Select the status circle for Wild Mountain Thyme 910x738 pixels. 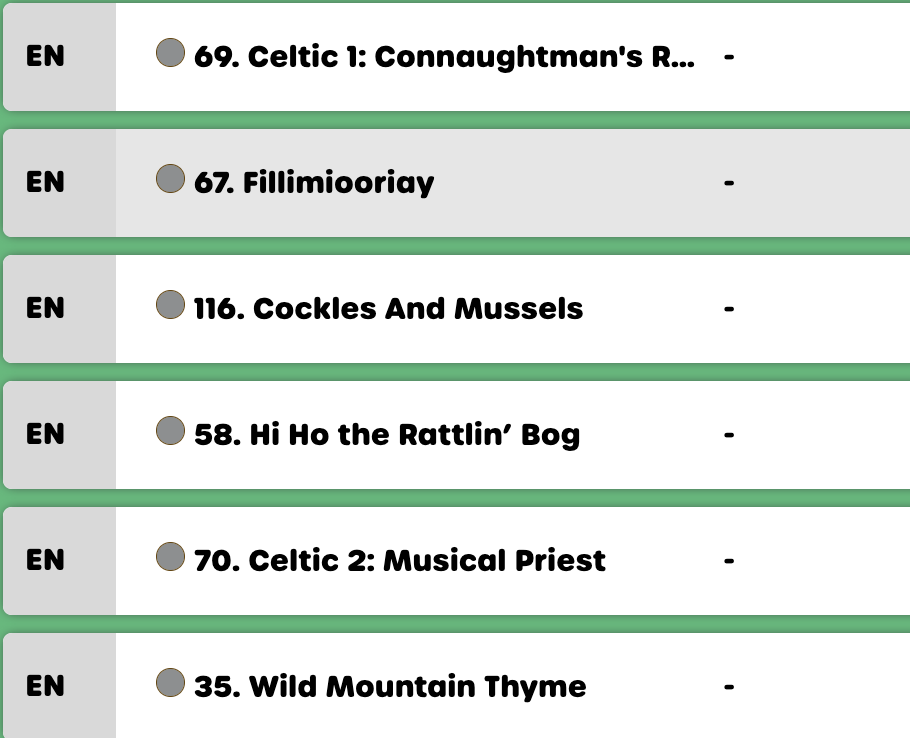point(171,683)
